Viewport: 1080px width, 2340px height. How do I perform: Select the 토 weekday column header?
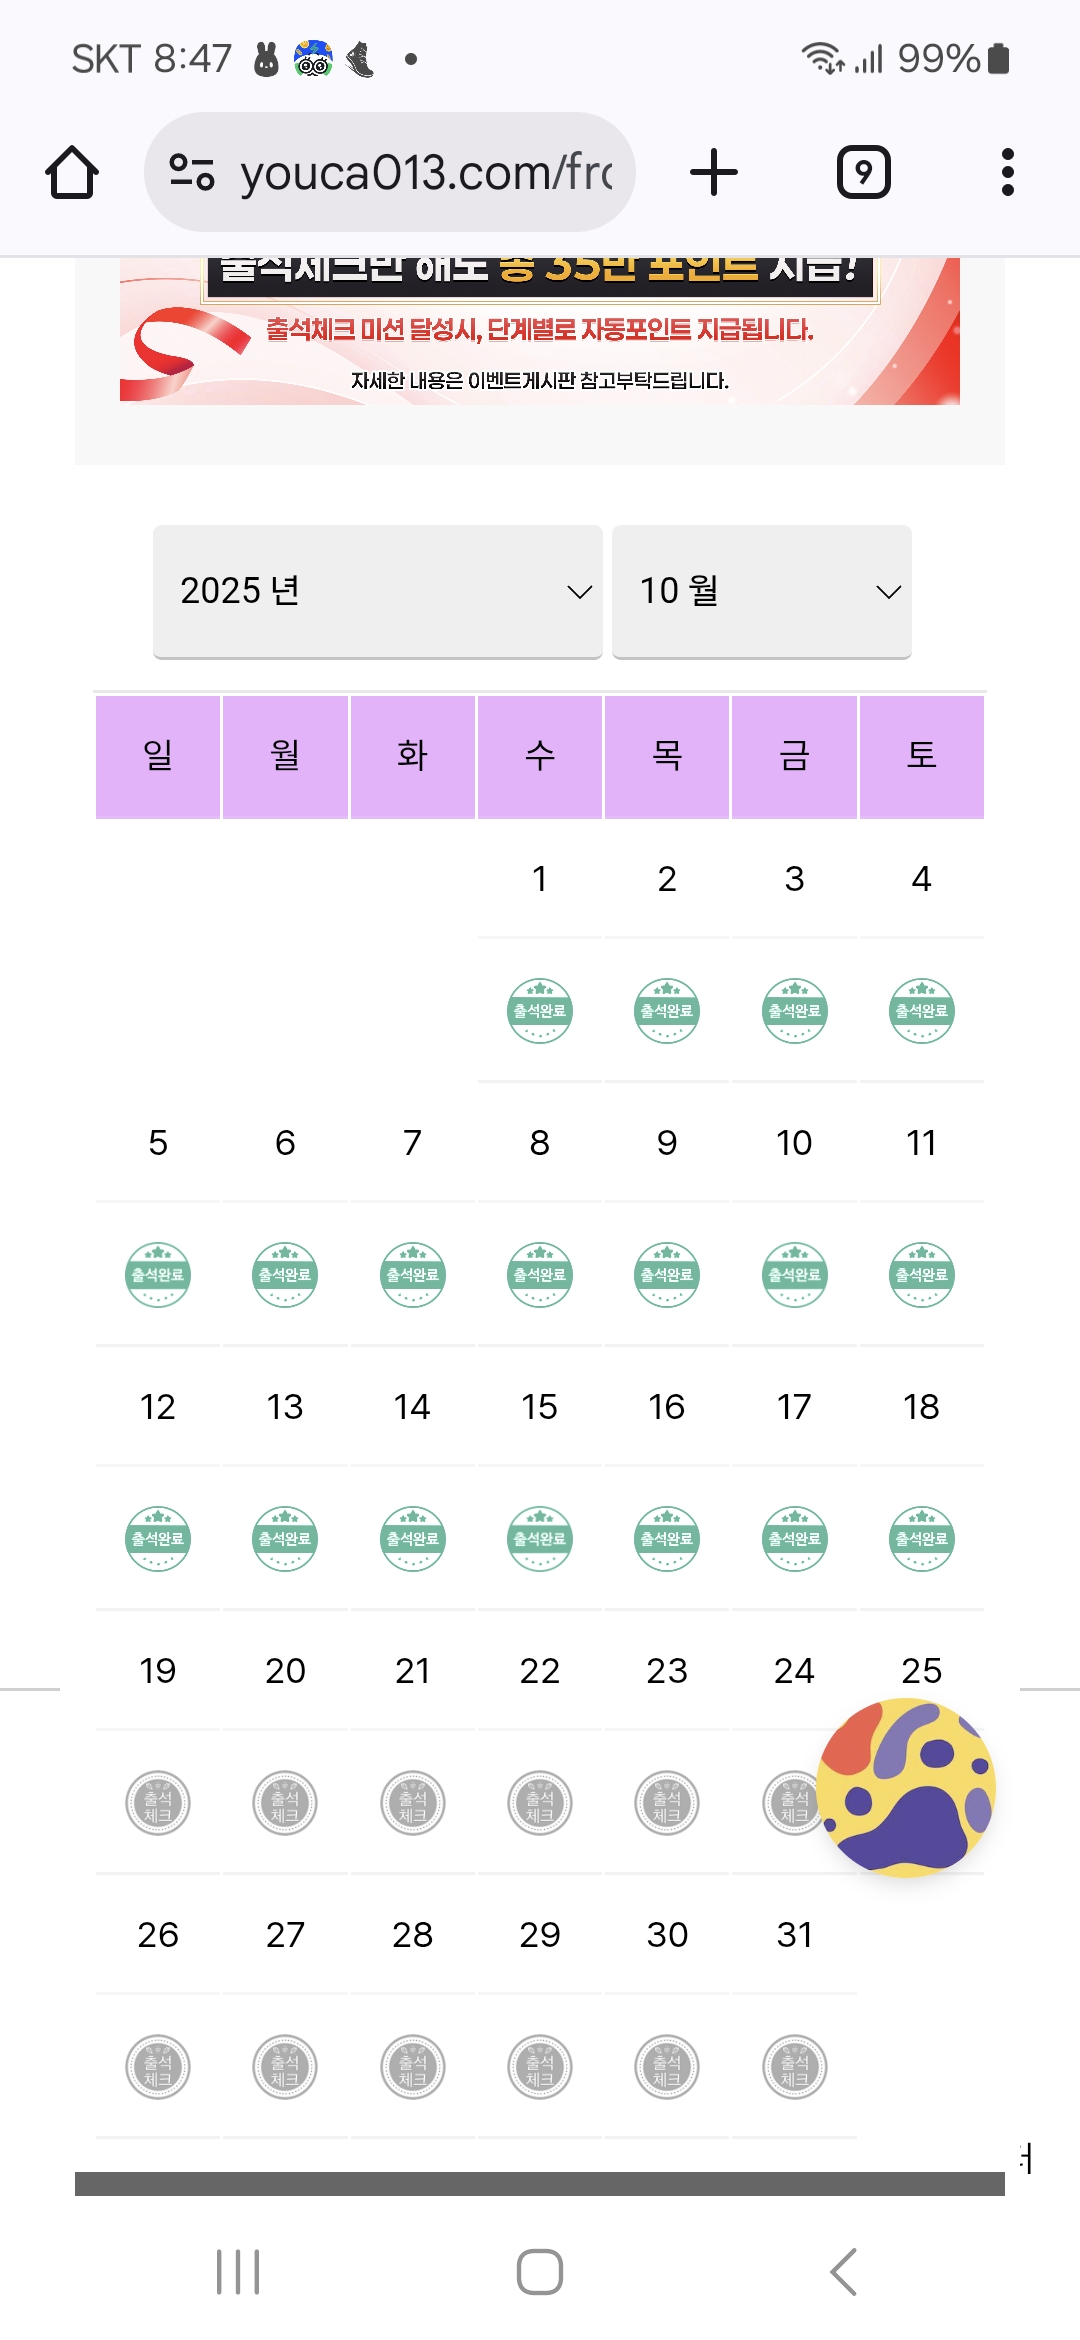(922, 757)
